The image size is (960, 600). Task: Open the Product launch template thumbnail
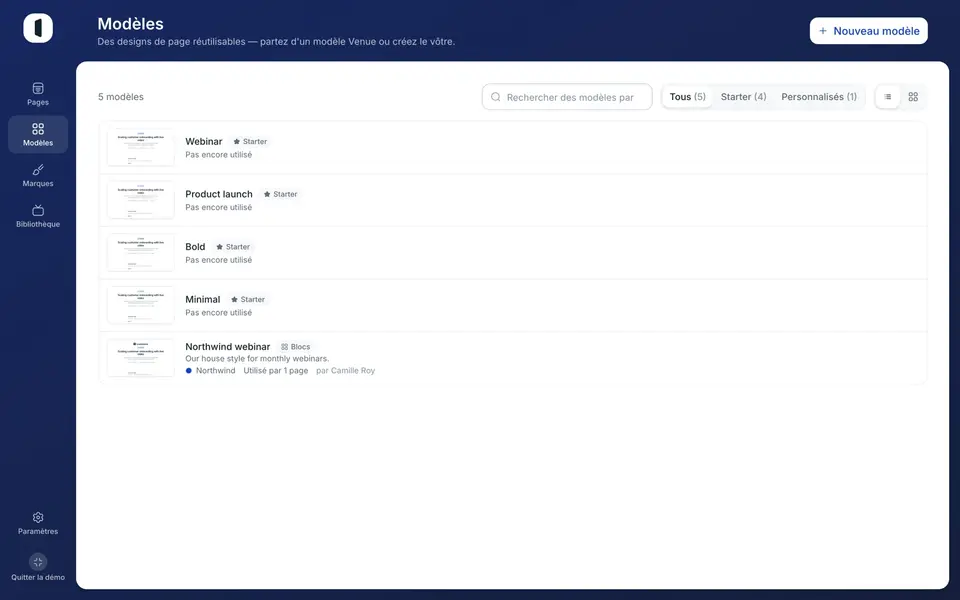pyautogui.click(x=141, y=200)
